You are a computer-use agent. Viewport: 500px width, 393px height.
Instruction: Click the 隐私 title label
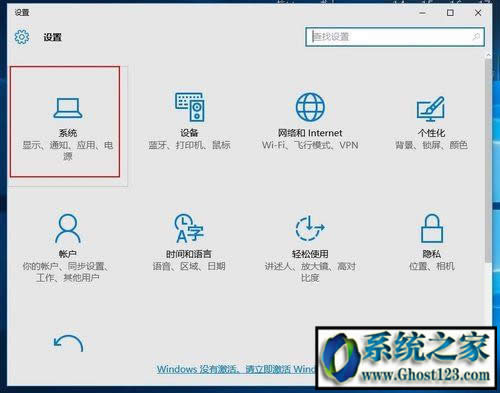(432, 254)
